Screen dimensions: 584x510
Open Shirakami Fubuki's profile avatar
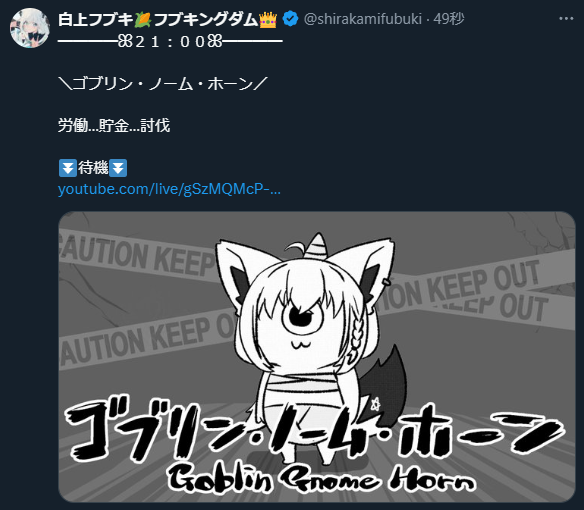[30, 28]
